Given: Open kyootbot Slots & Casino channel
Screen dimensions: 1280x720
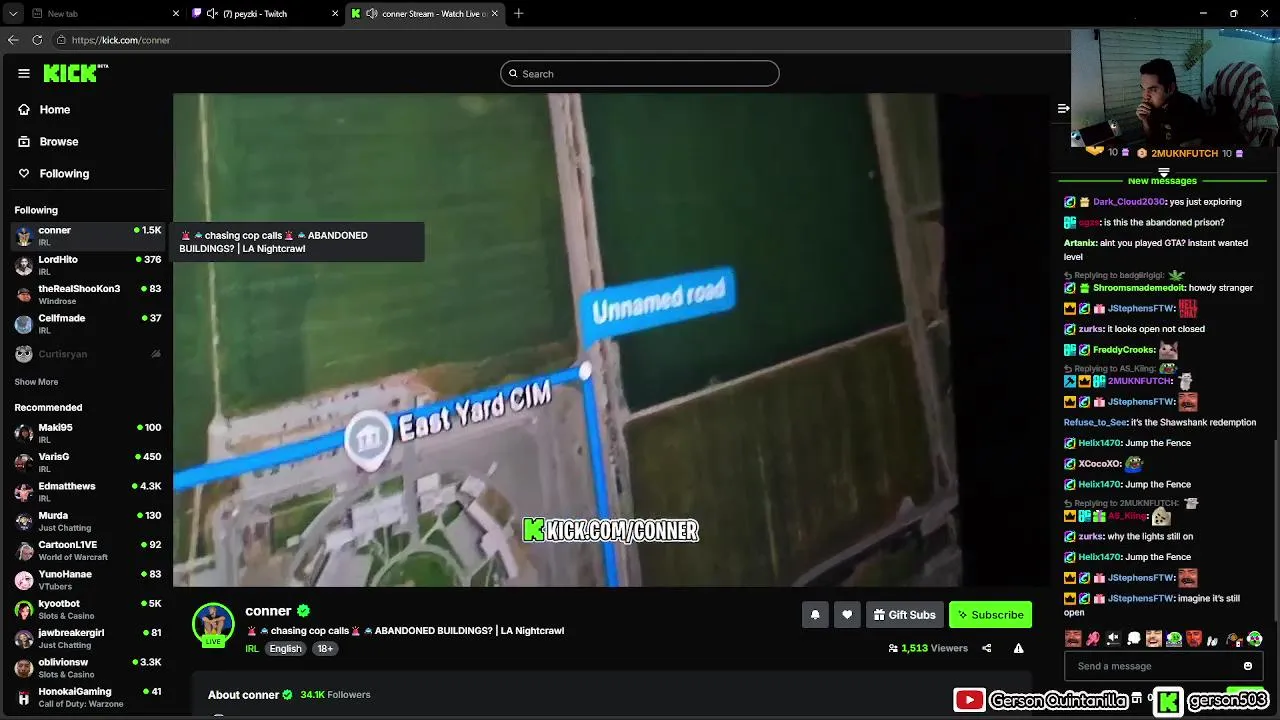Looking at the screenshot, I should tap(88, 609).
